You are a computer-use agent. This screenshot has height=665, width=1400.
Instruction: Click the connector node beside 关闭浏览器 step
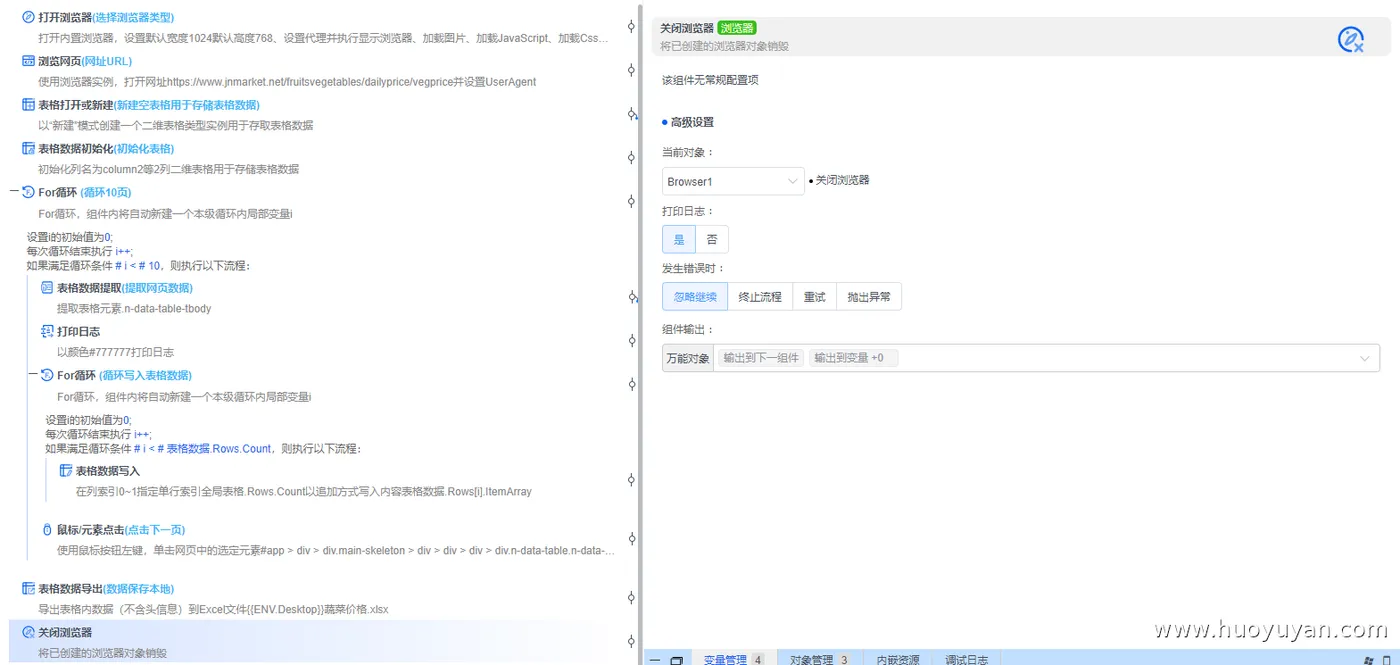pos(631,641)
